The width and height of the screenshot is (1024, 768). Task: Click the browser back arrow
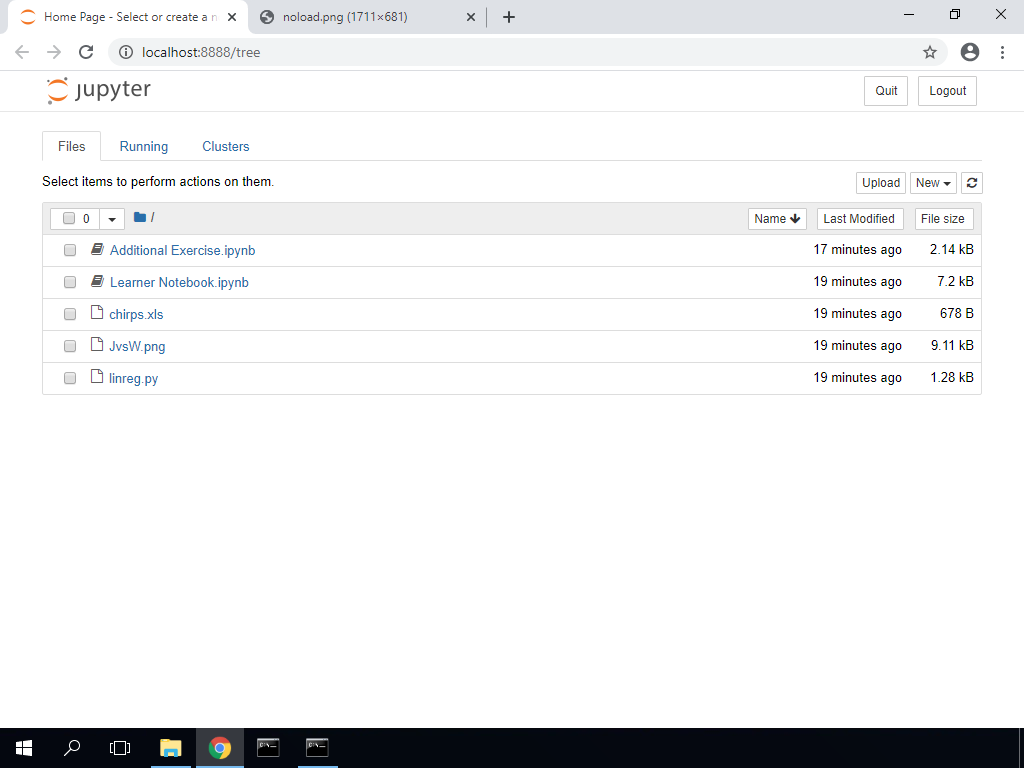click(x=22, y=52)
